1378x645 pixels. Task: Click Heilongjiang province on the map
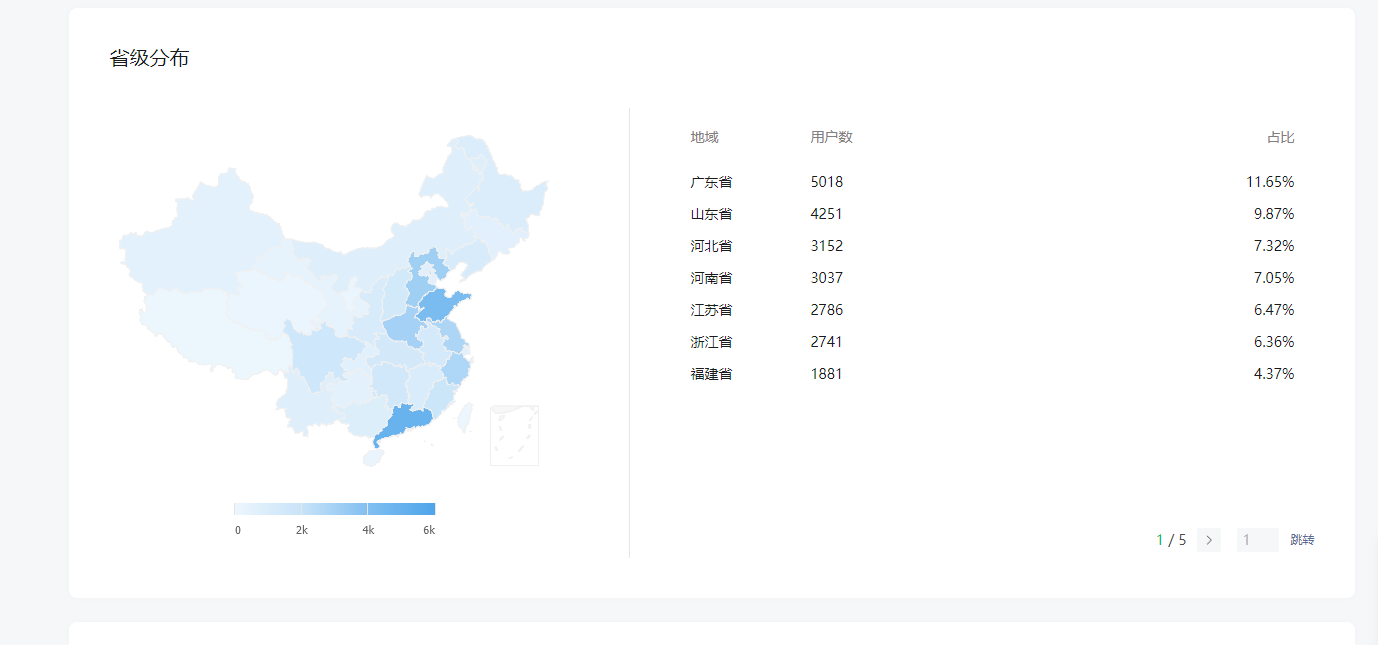[x=507, y=195]
